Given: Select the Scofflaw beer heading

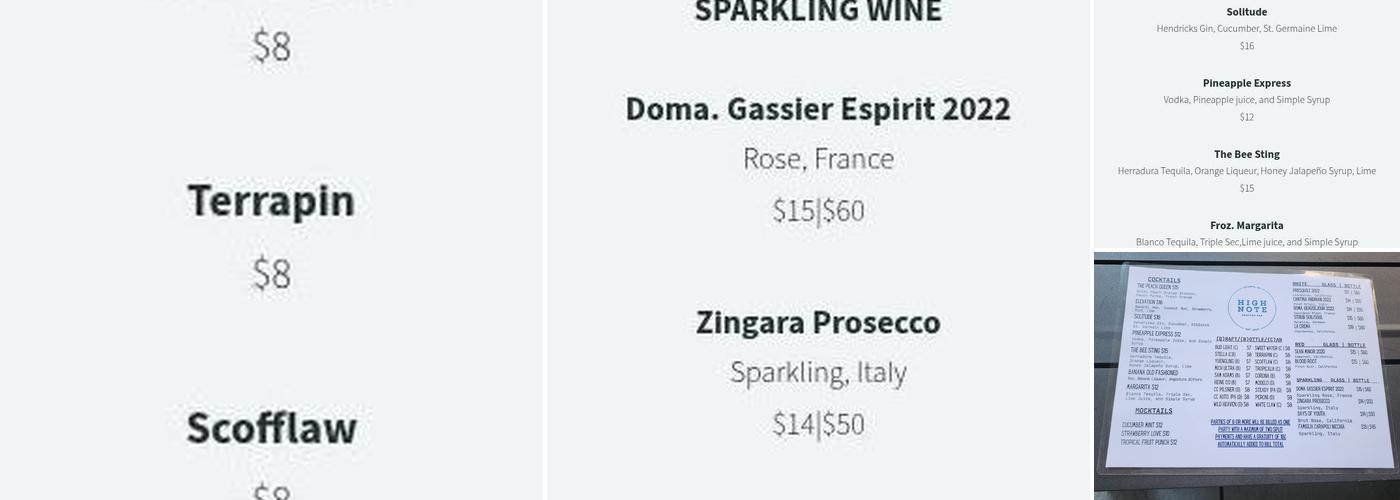Looking at the screenshot, I should click(x=271, y=428).
